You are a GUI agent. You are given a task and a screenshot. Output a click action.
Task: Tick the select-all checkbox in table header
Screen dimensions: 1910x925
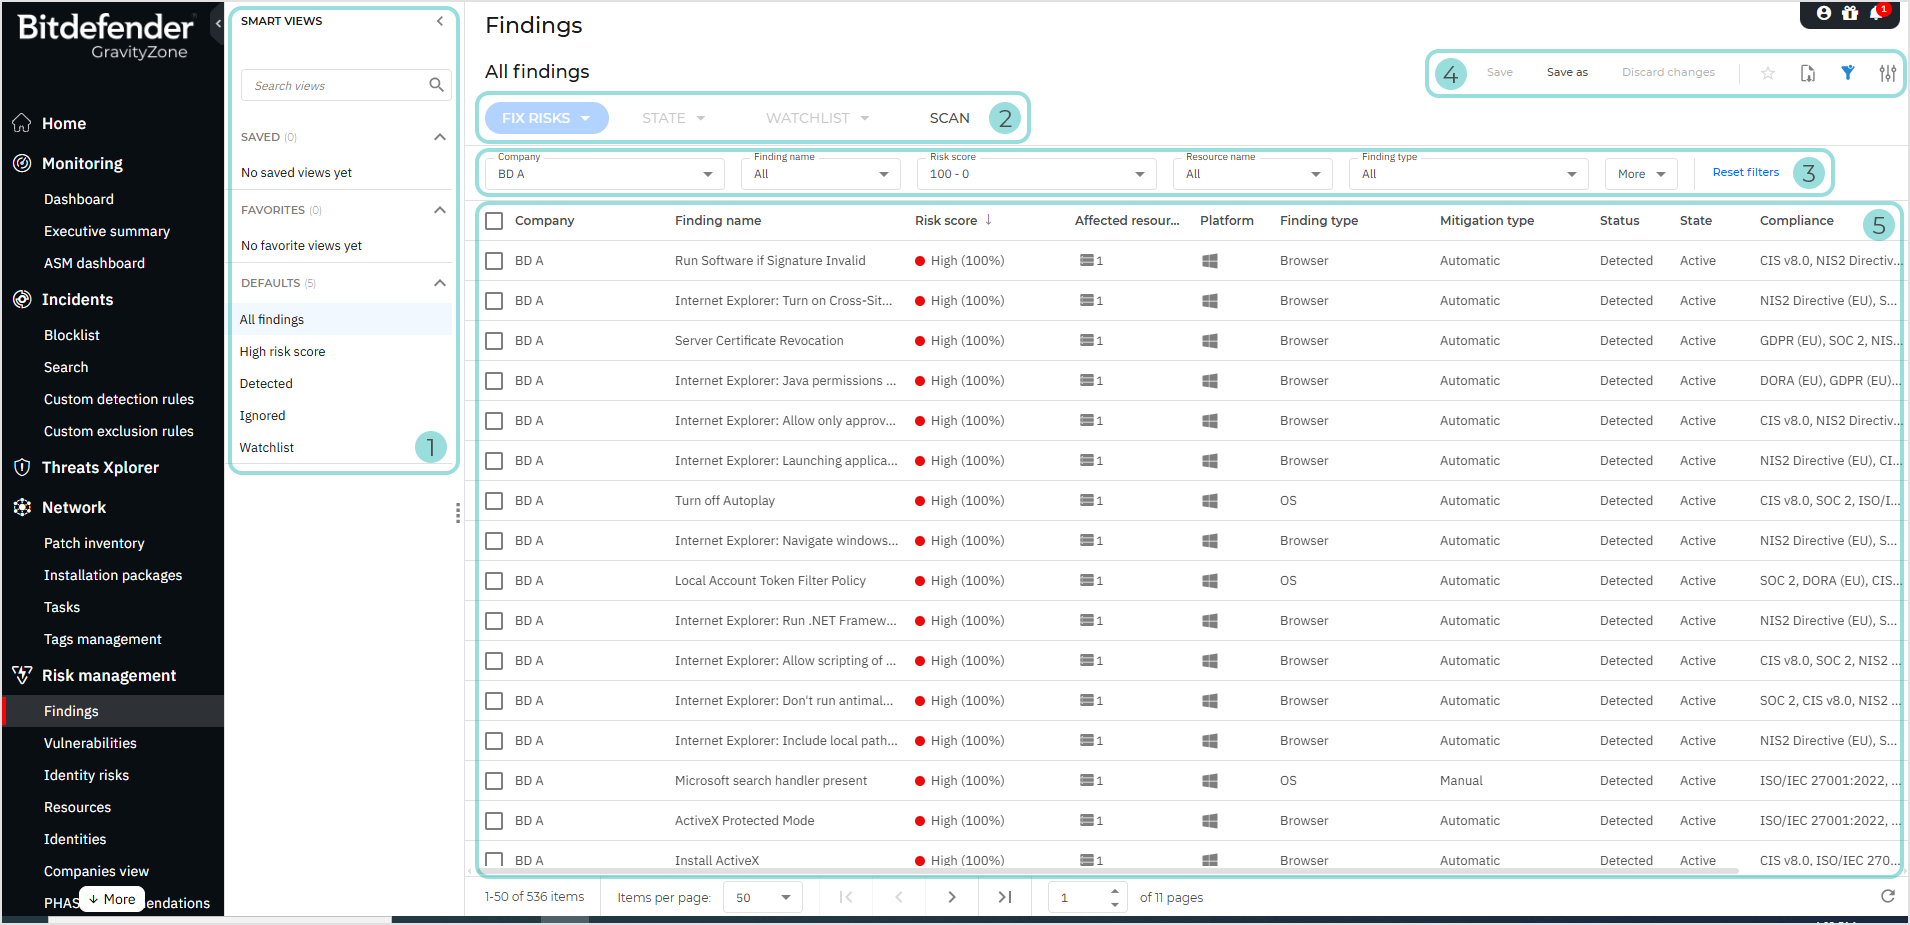point(494,221)
